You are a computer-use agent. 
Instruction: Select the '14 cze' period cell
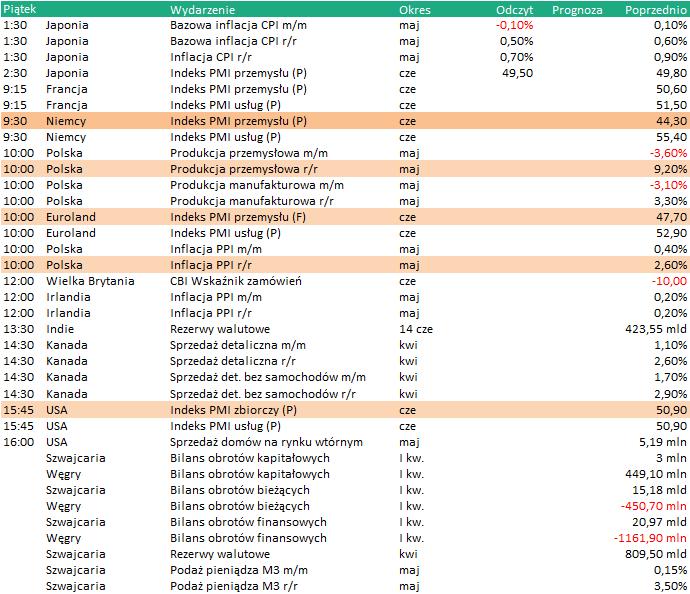click(416, 329)
